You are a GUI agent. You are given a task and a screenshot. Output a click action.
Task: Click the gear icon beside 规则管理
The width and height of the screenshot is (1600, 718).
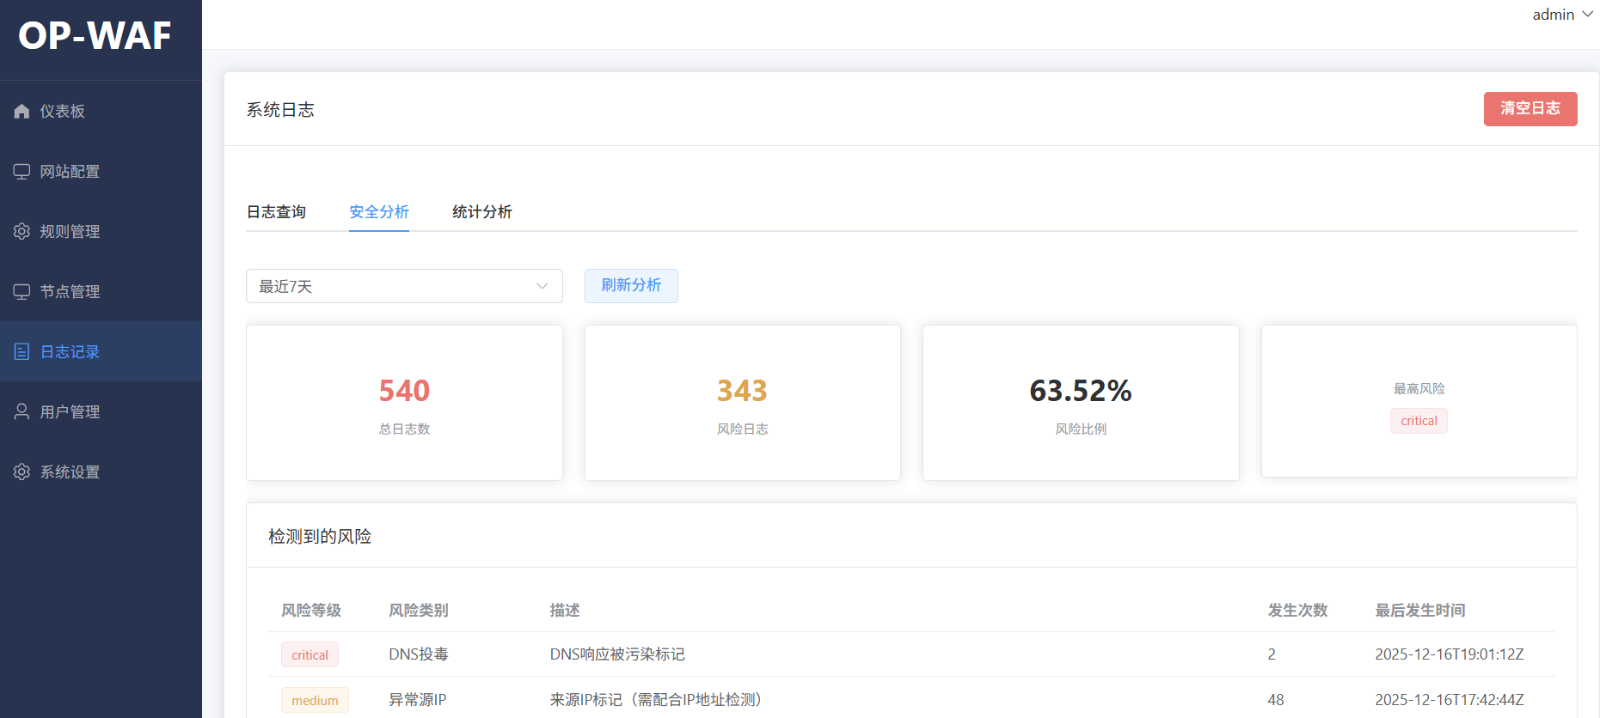(21, 231)
